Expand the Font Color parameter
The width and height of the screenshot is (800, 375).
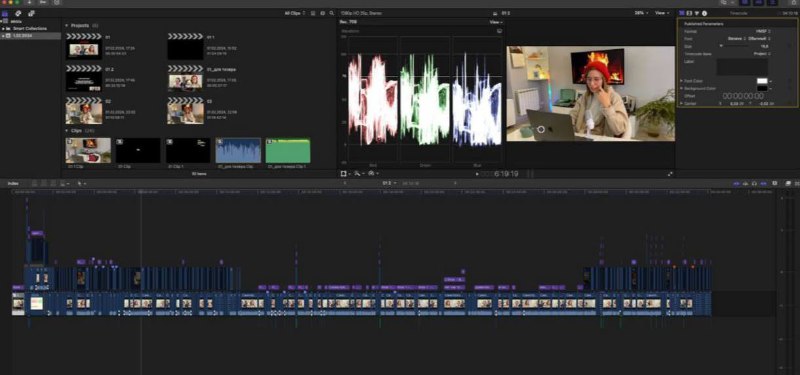point(681,81)
